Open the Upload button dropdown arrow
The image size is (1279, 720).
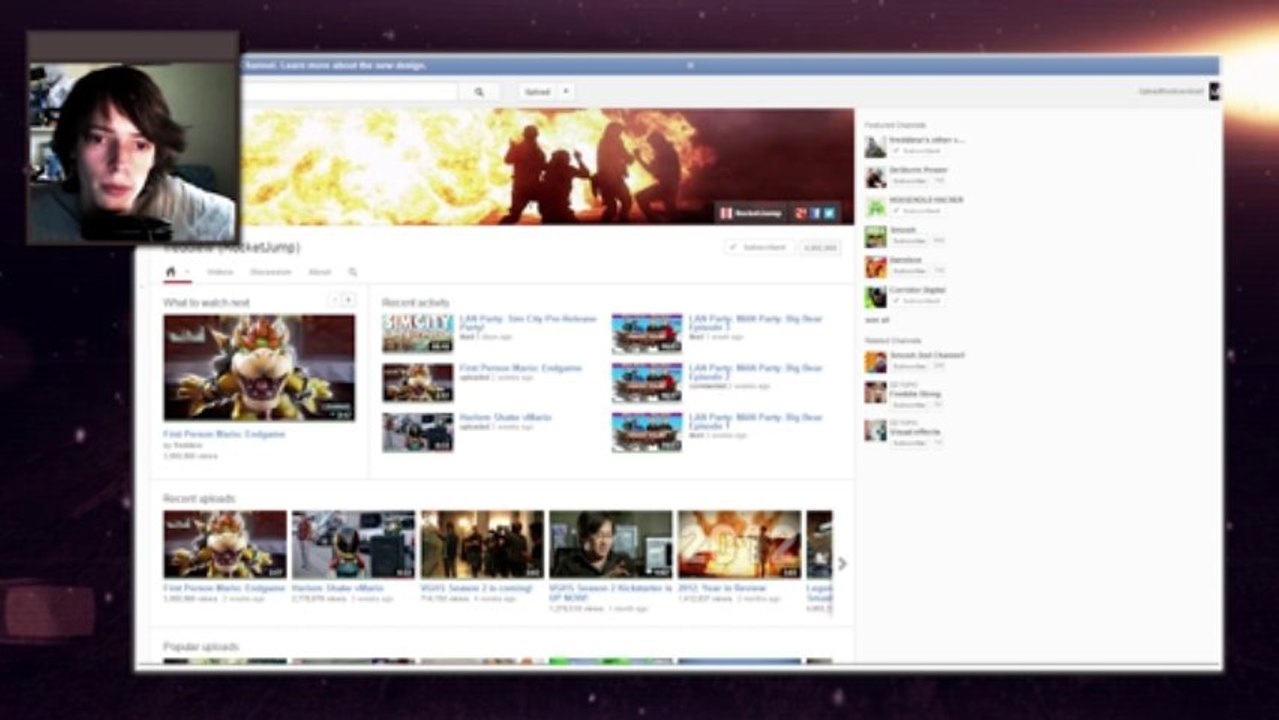pyautogui.click(x=566, y=91)
